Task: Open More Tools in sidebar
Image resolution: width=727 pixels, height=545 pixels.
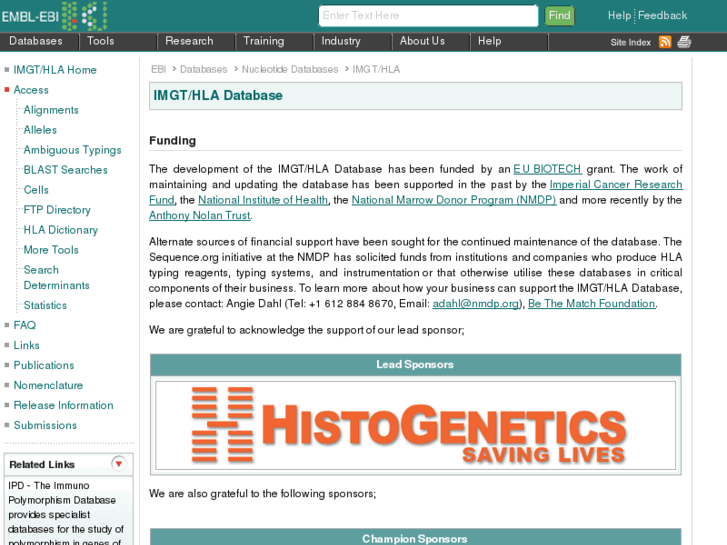Action: [x=51, y=250]
